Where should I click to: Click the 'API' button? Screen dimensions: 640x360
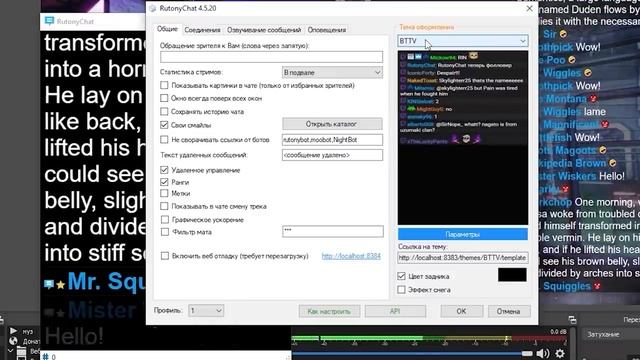point(395,311)
